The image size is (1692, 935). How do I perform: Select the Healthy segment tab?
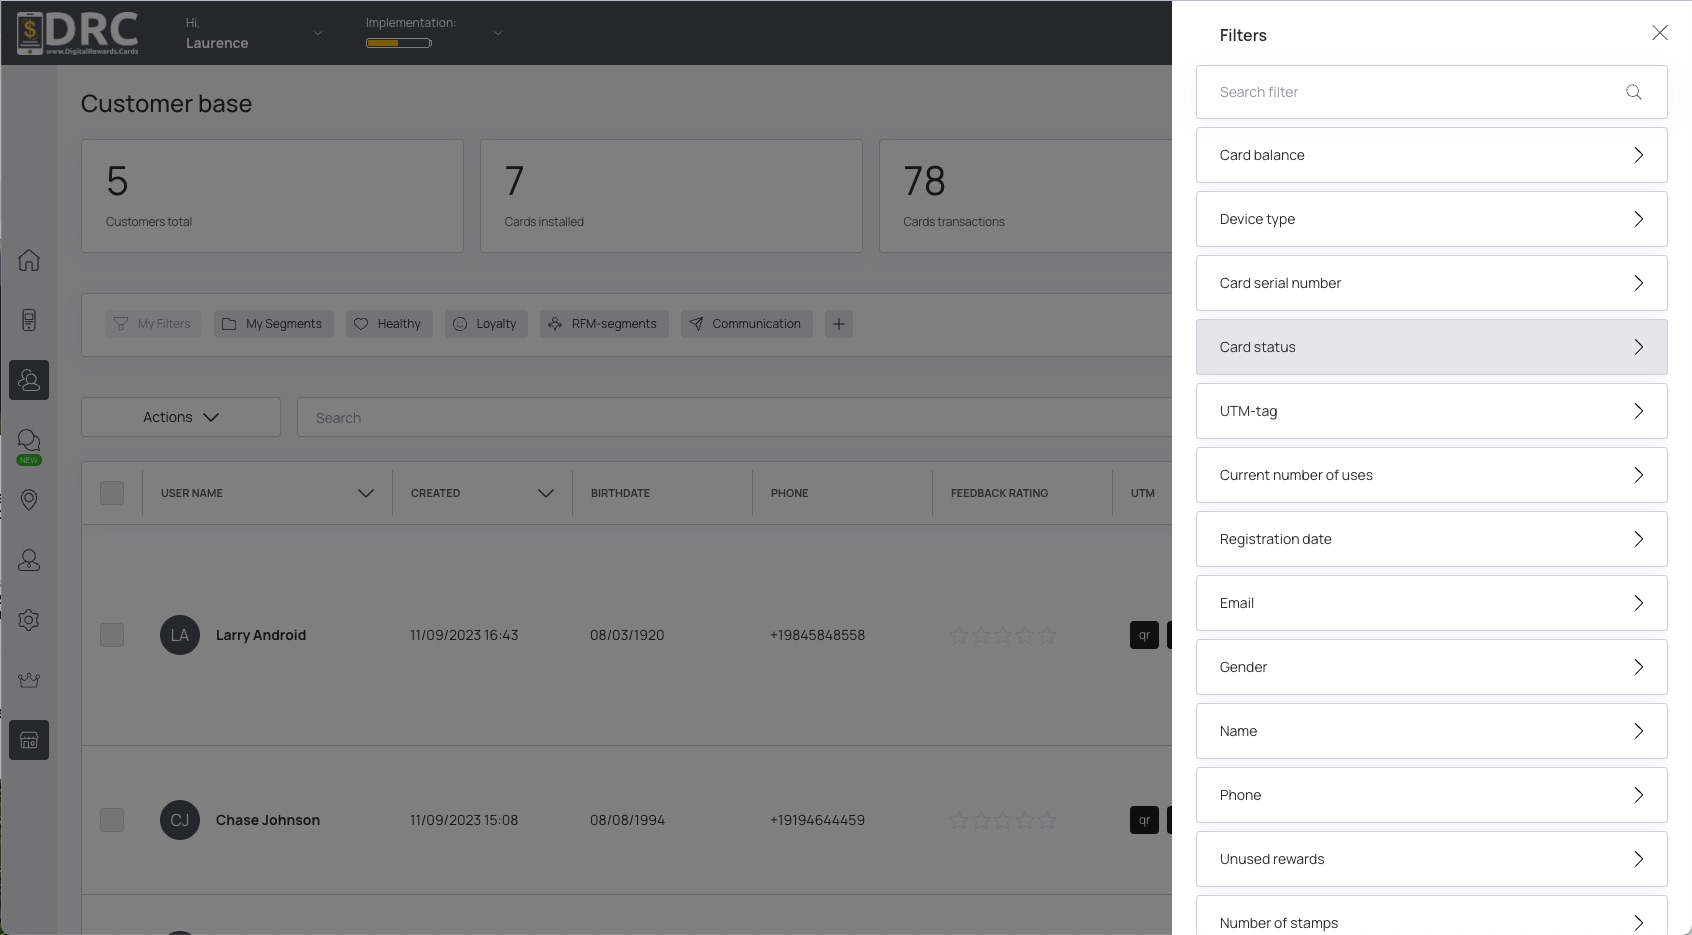click(x=389, y=324)
